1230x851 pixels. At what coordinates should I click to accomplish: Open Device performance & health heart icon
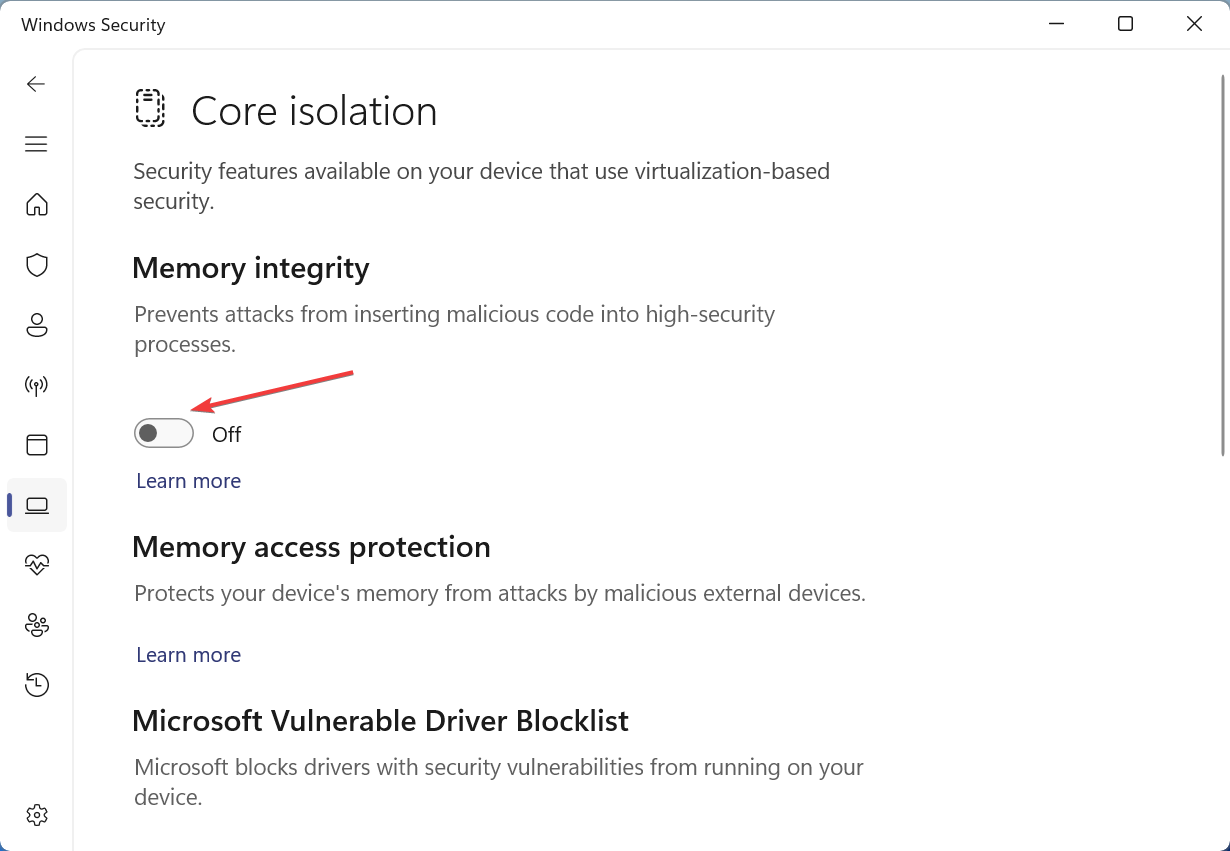pos(37,565)
